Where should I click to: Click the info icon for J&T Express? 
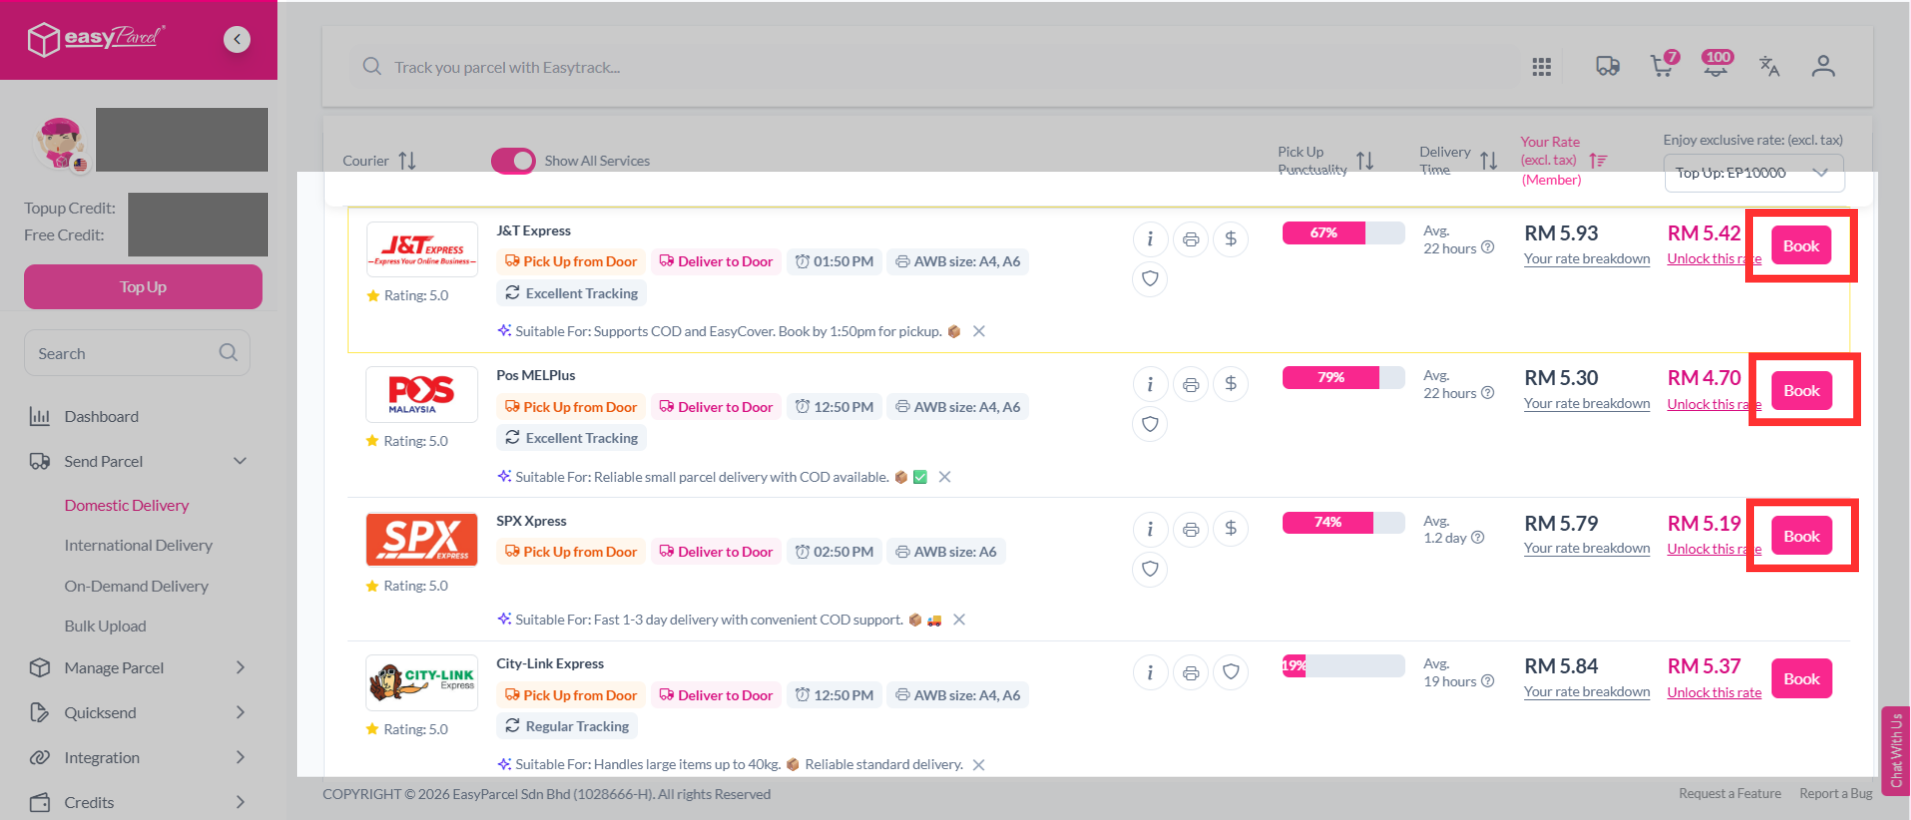point(1150,239)
